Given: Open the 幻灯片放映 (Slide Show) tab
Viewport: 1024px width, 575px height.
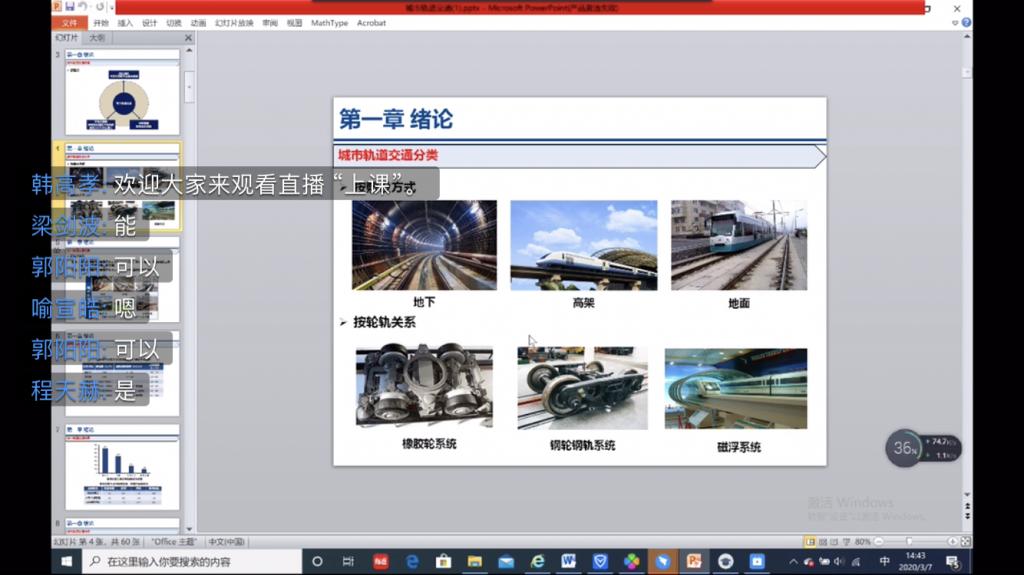Looking at the screenshot, I should pos(234,23).
